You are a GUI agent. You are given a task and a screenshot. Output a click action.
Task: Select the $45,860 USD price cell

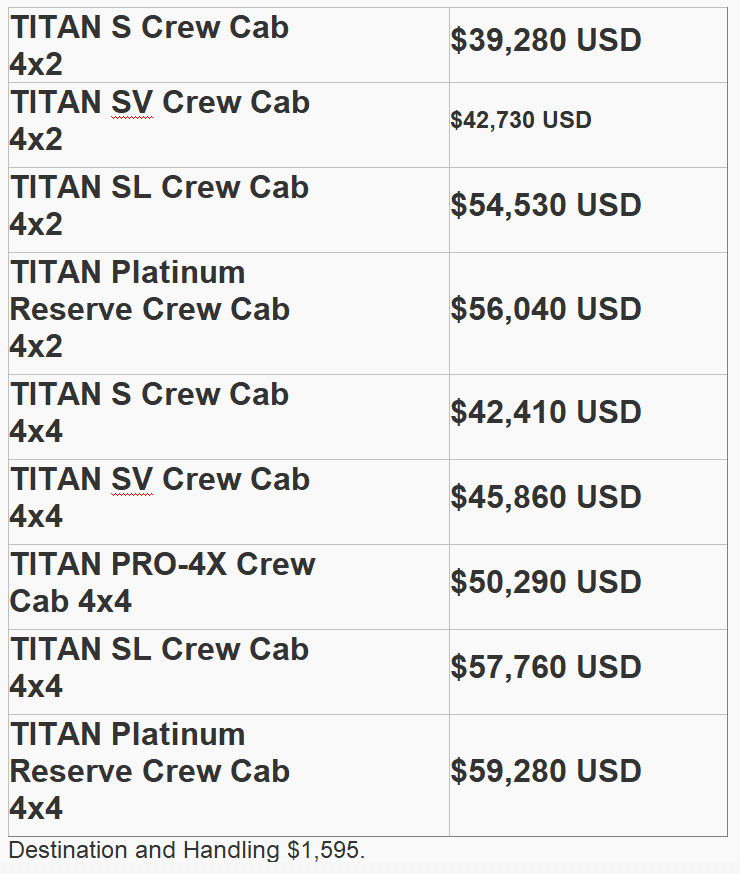[x=545, y=497]
